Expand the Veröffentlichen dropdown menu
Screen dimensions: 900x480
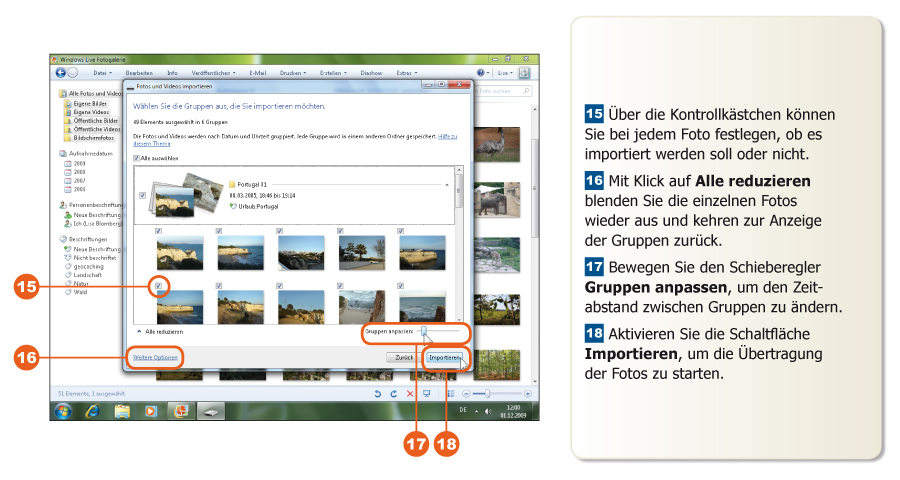[x=213, y=73]
